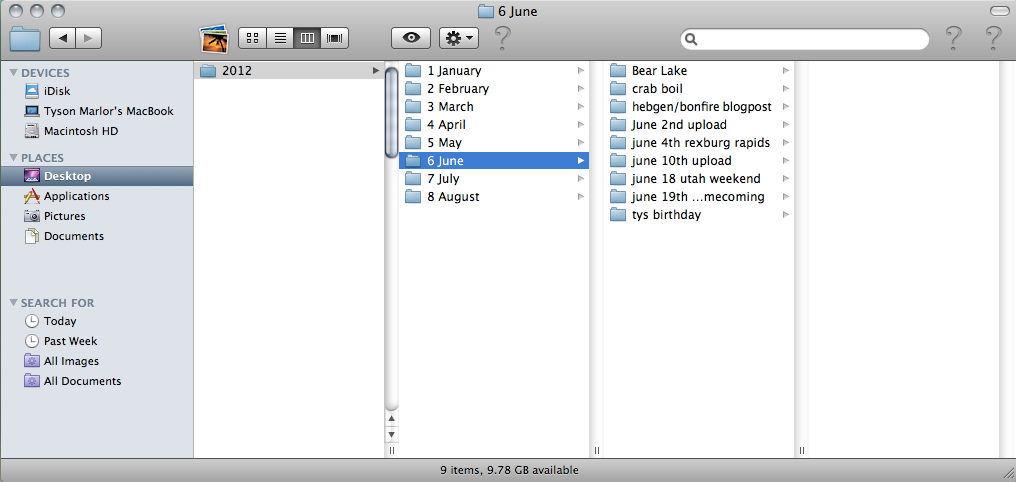
Task: Click the iPhoto sunset icon in toolbar
Action: coord(214,38)
